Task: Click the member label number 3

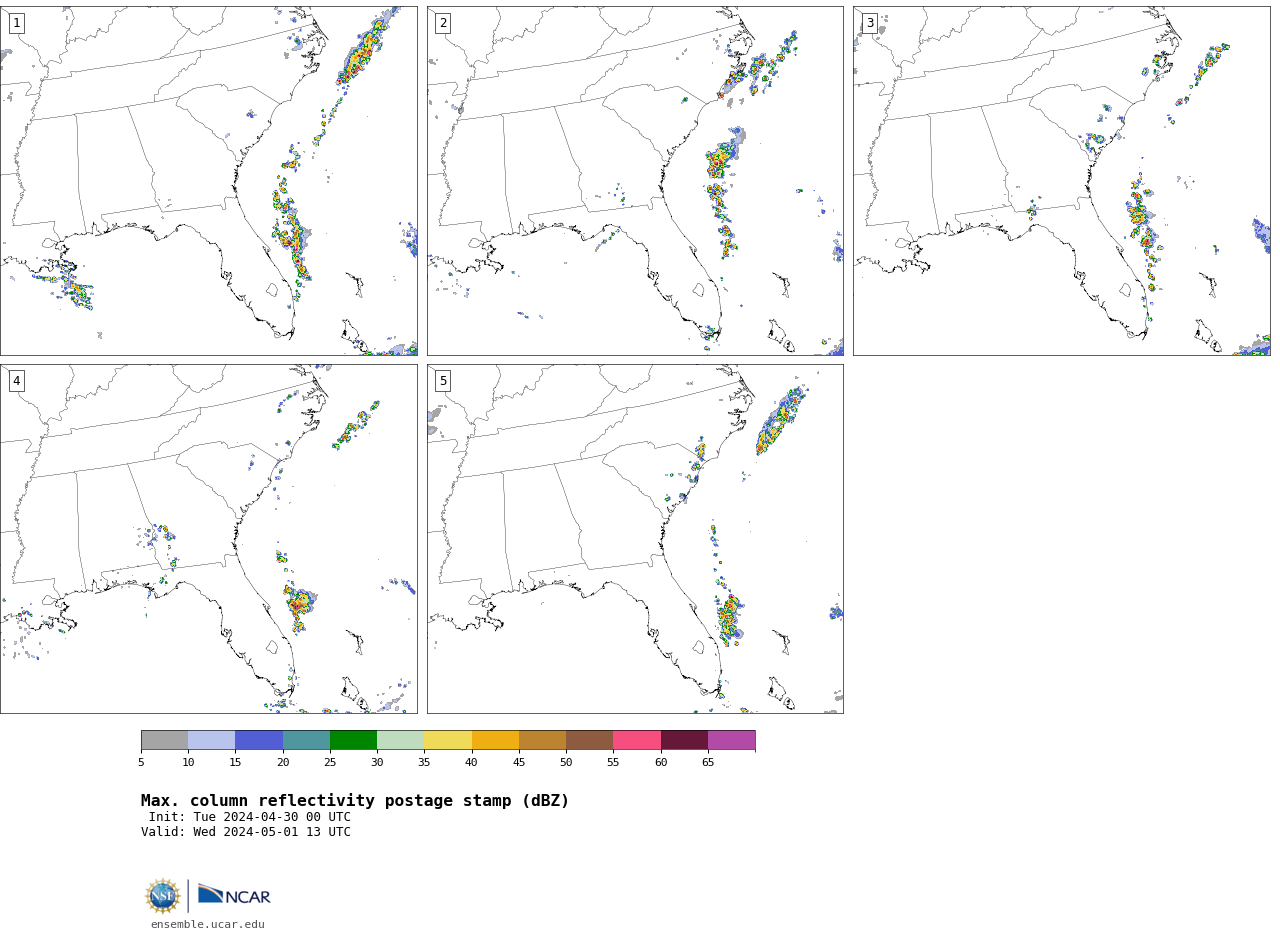Action: [869, 23]
